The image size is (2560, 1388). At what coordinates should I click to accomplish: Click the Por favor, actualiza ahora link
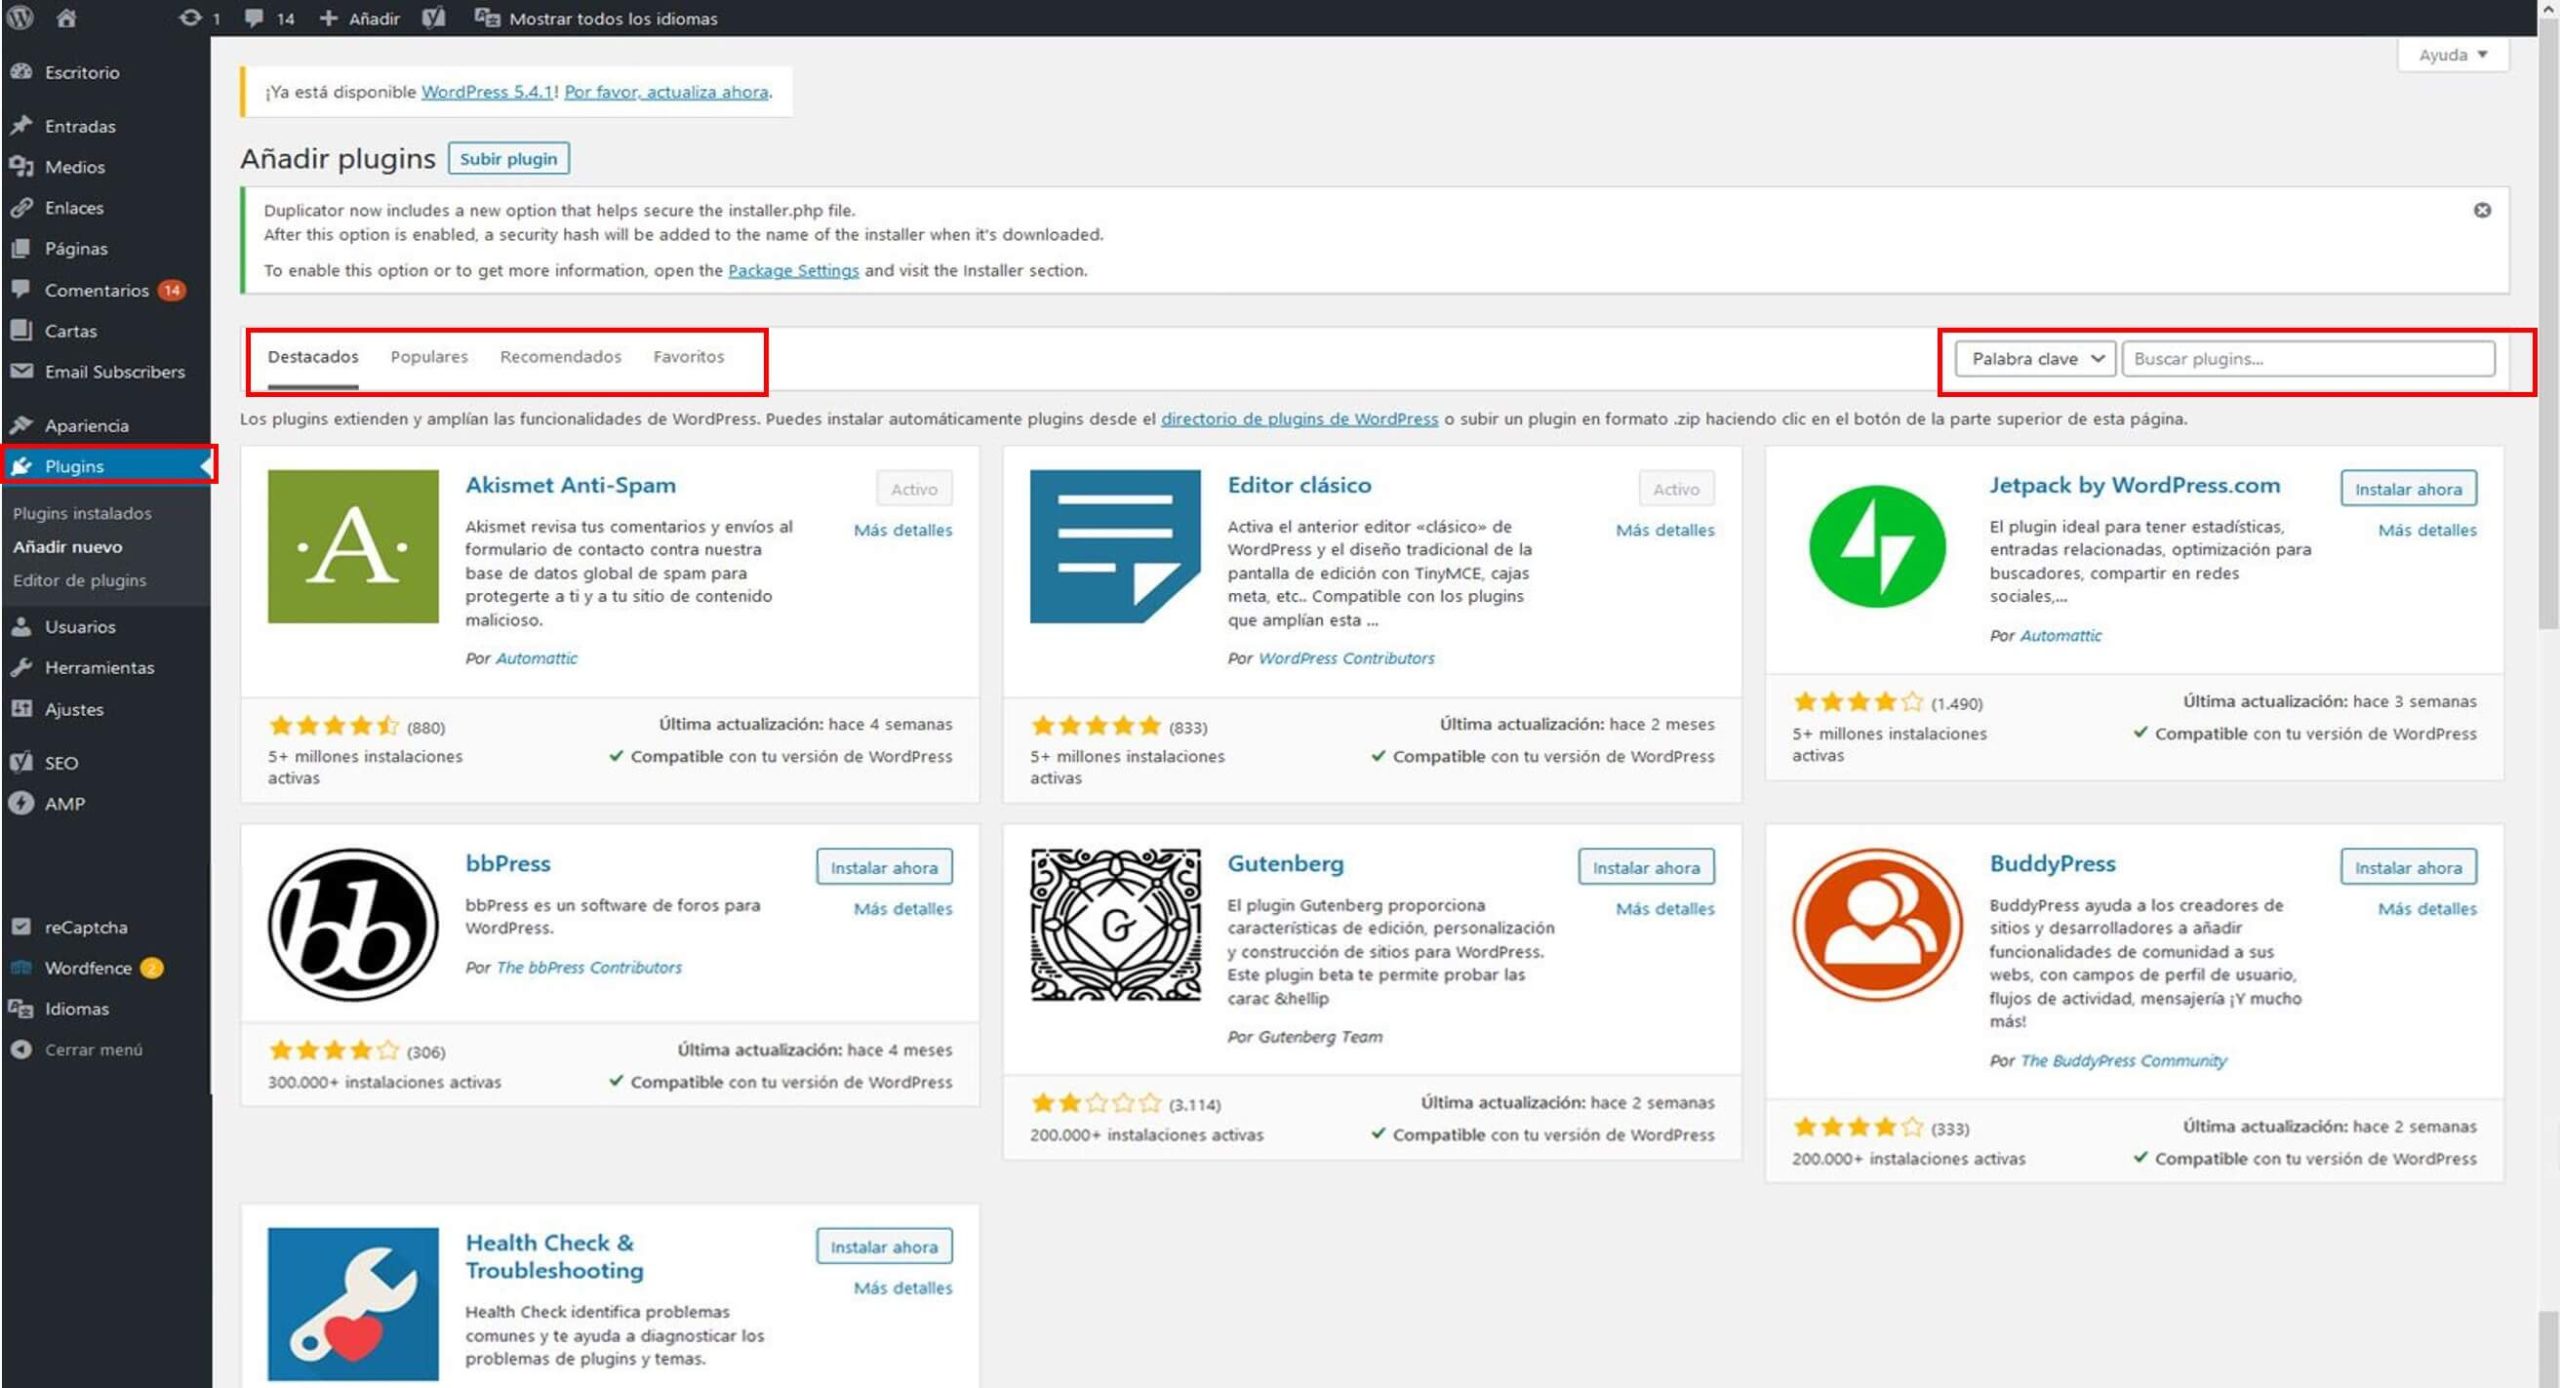666,92
